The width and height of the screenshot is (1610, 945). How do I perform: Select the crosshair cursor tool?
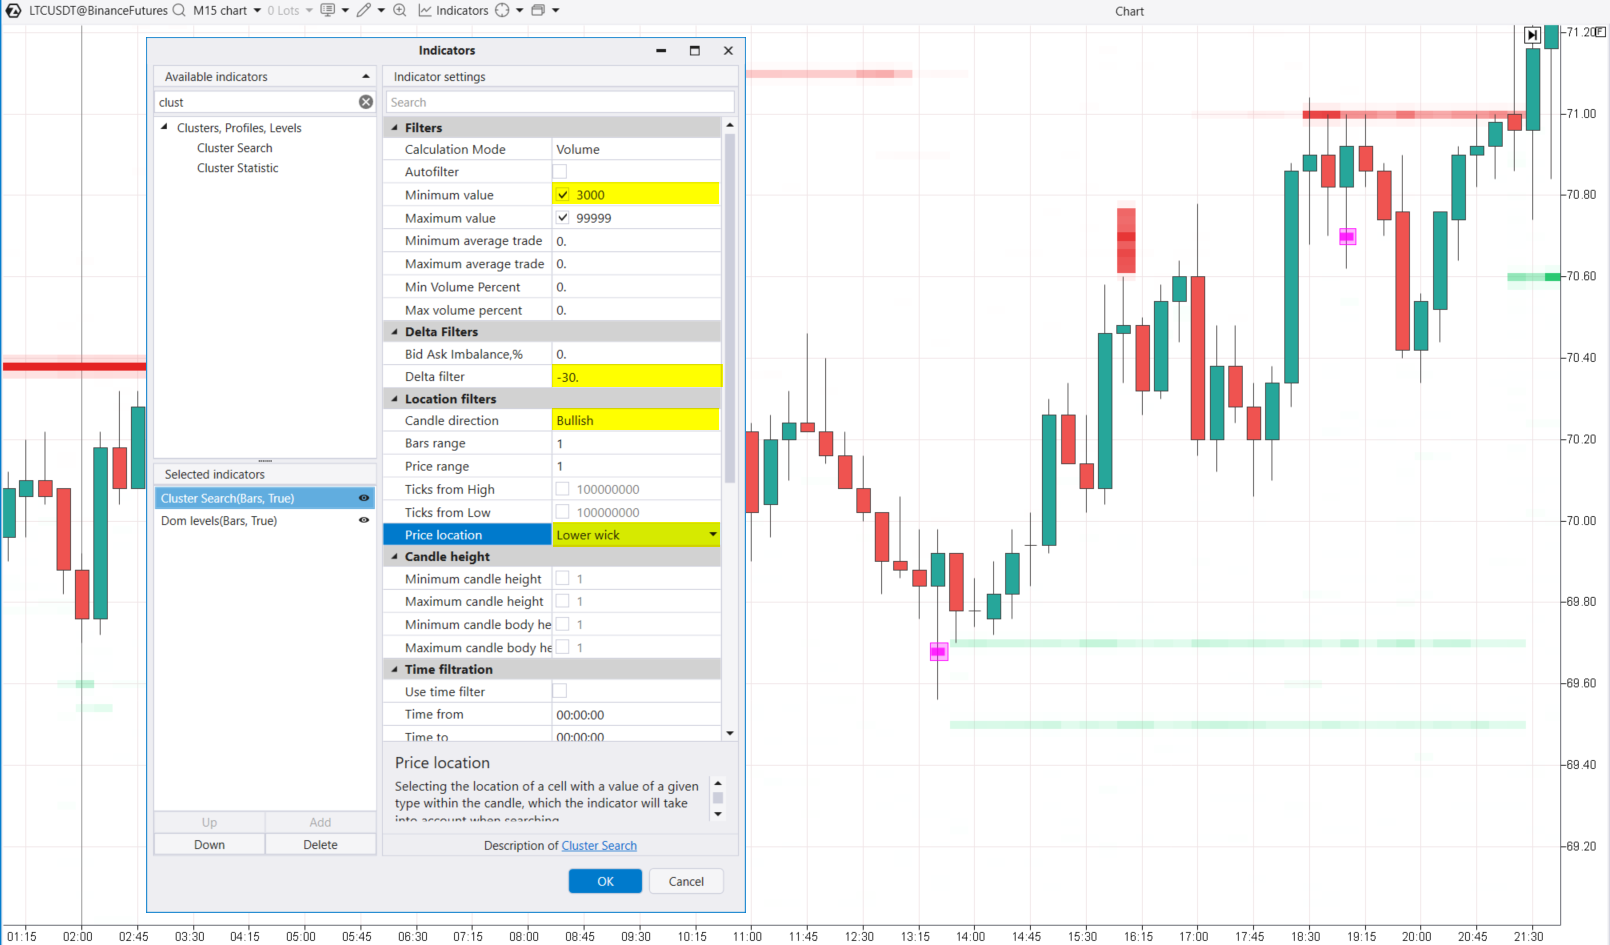pos(504,10)
